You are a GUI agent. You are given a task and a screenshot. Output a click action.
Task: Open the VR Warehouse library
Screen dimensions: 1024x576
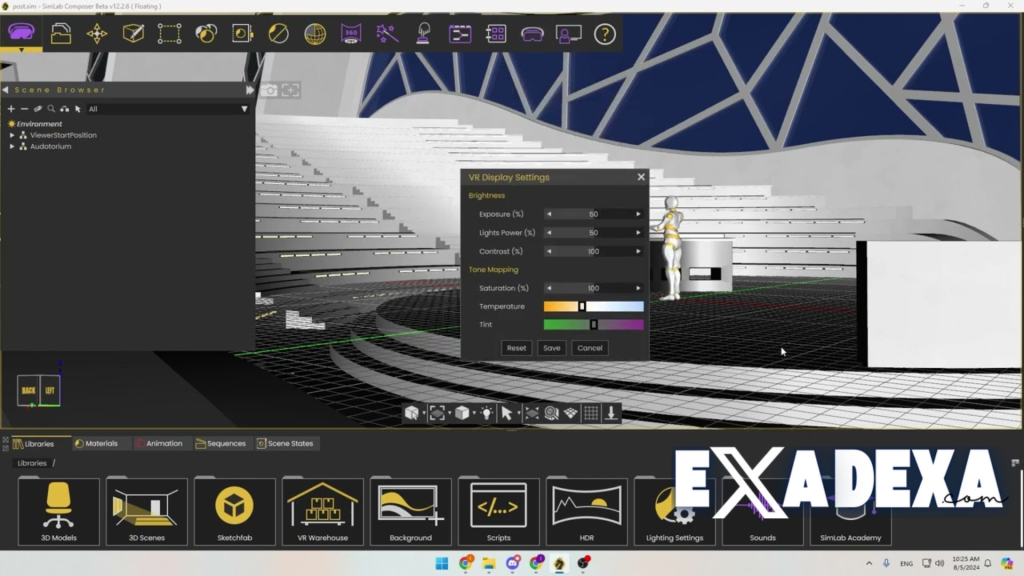point(322,510)
